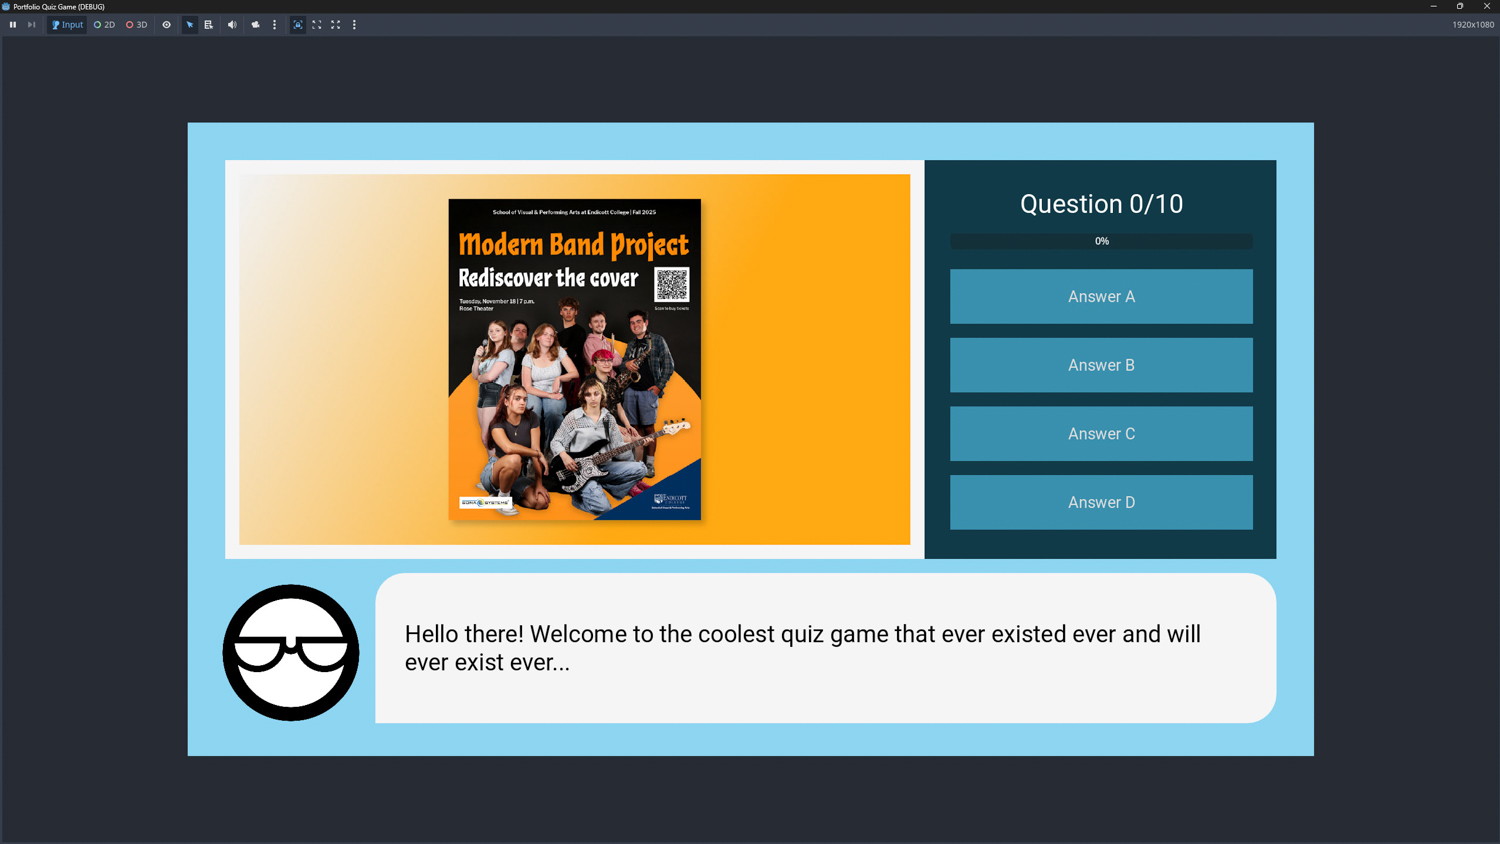Enable 2D node selection mode

[x=104, y=25]
